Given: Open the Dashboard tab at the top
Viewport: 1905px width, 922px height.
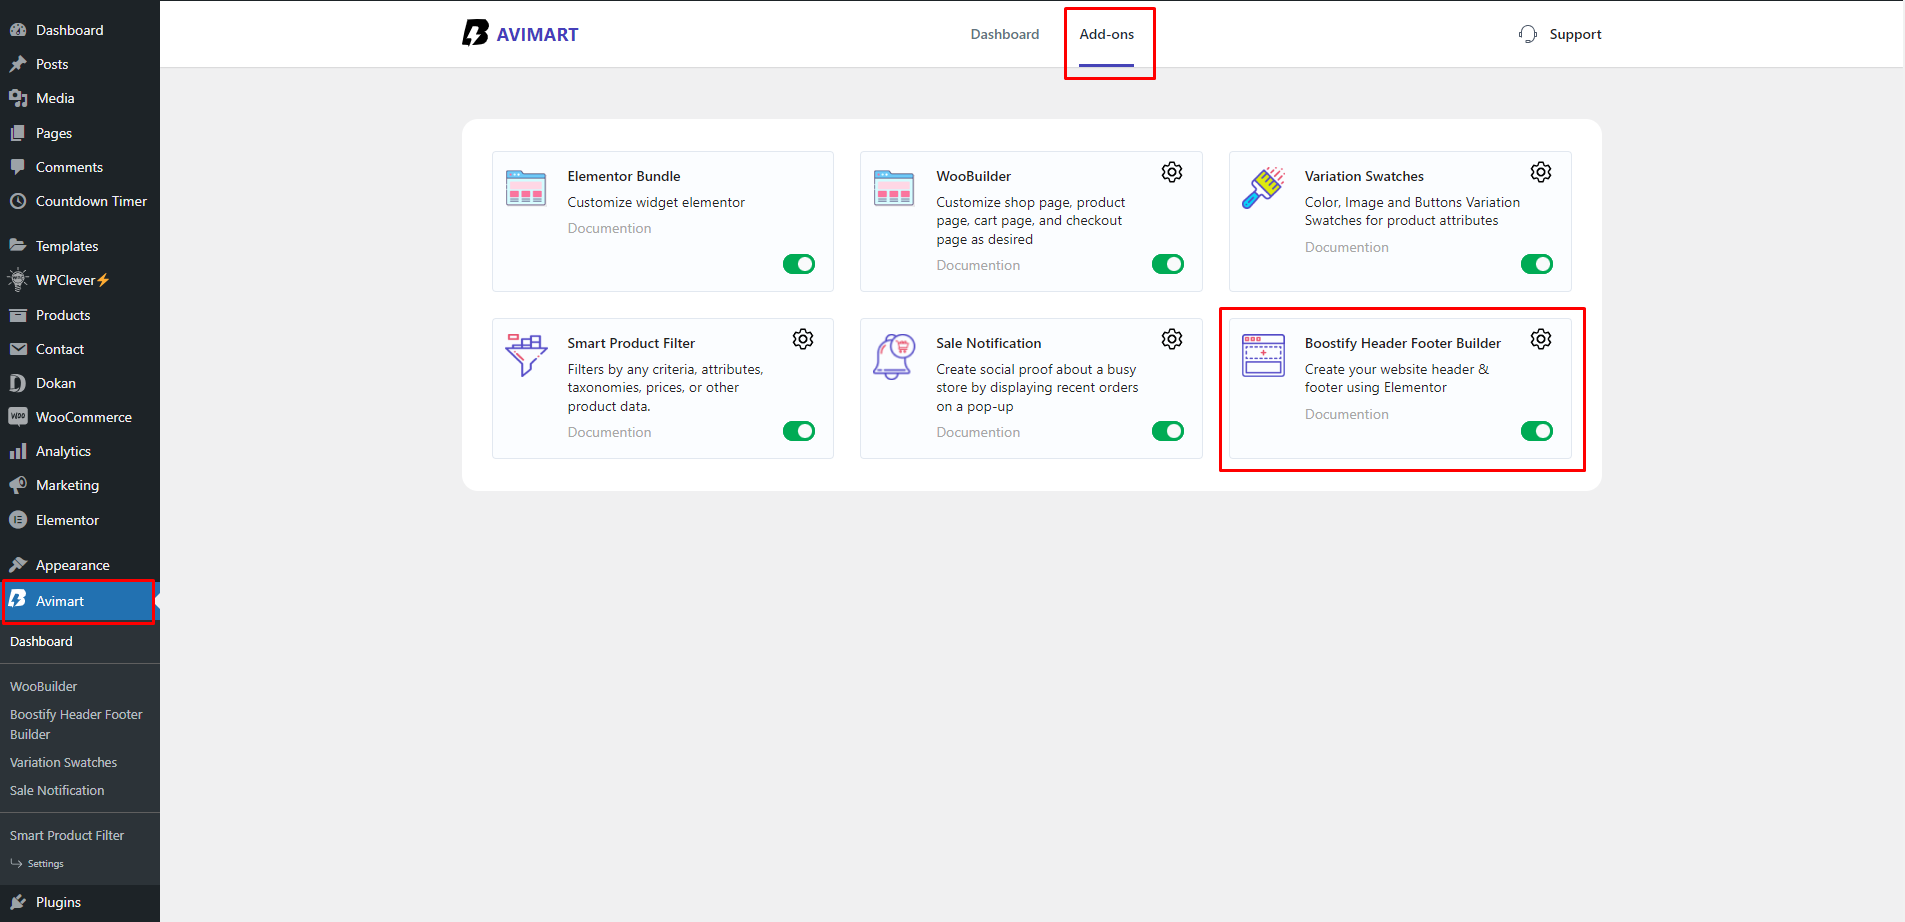Looking at the screenshot, I should coord(1005,33).
